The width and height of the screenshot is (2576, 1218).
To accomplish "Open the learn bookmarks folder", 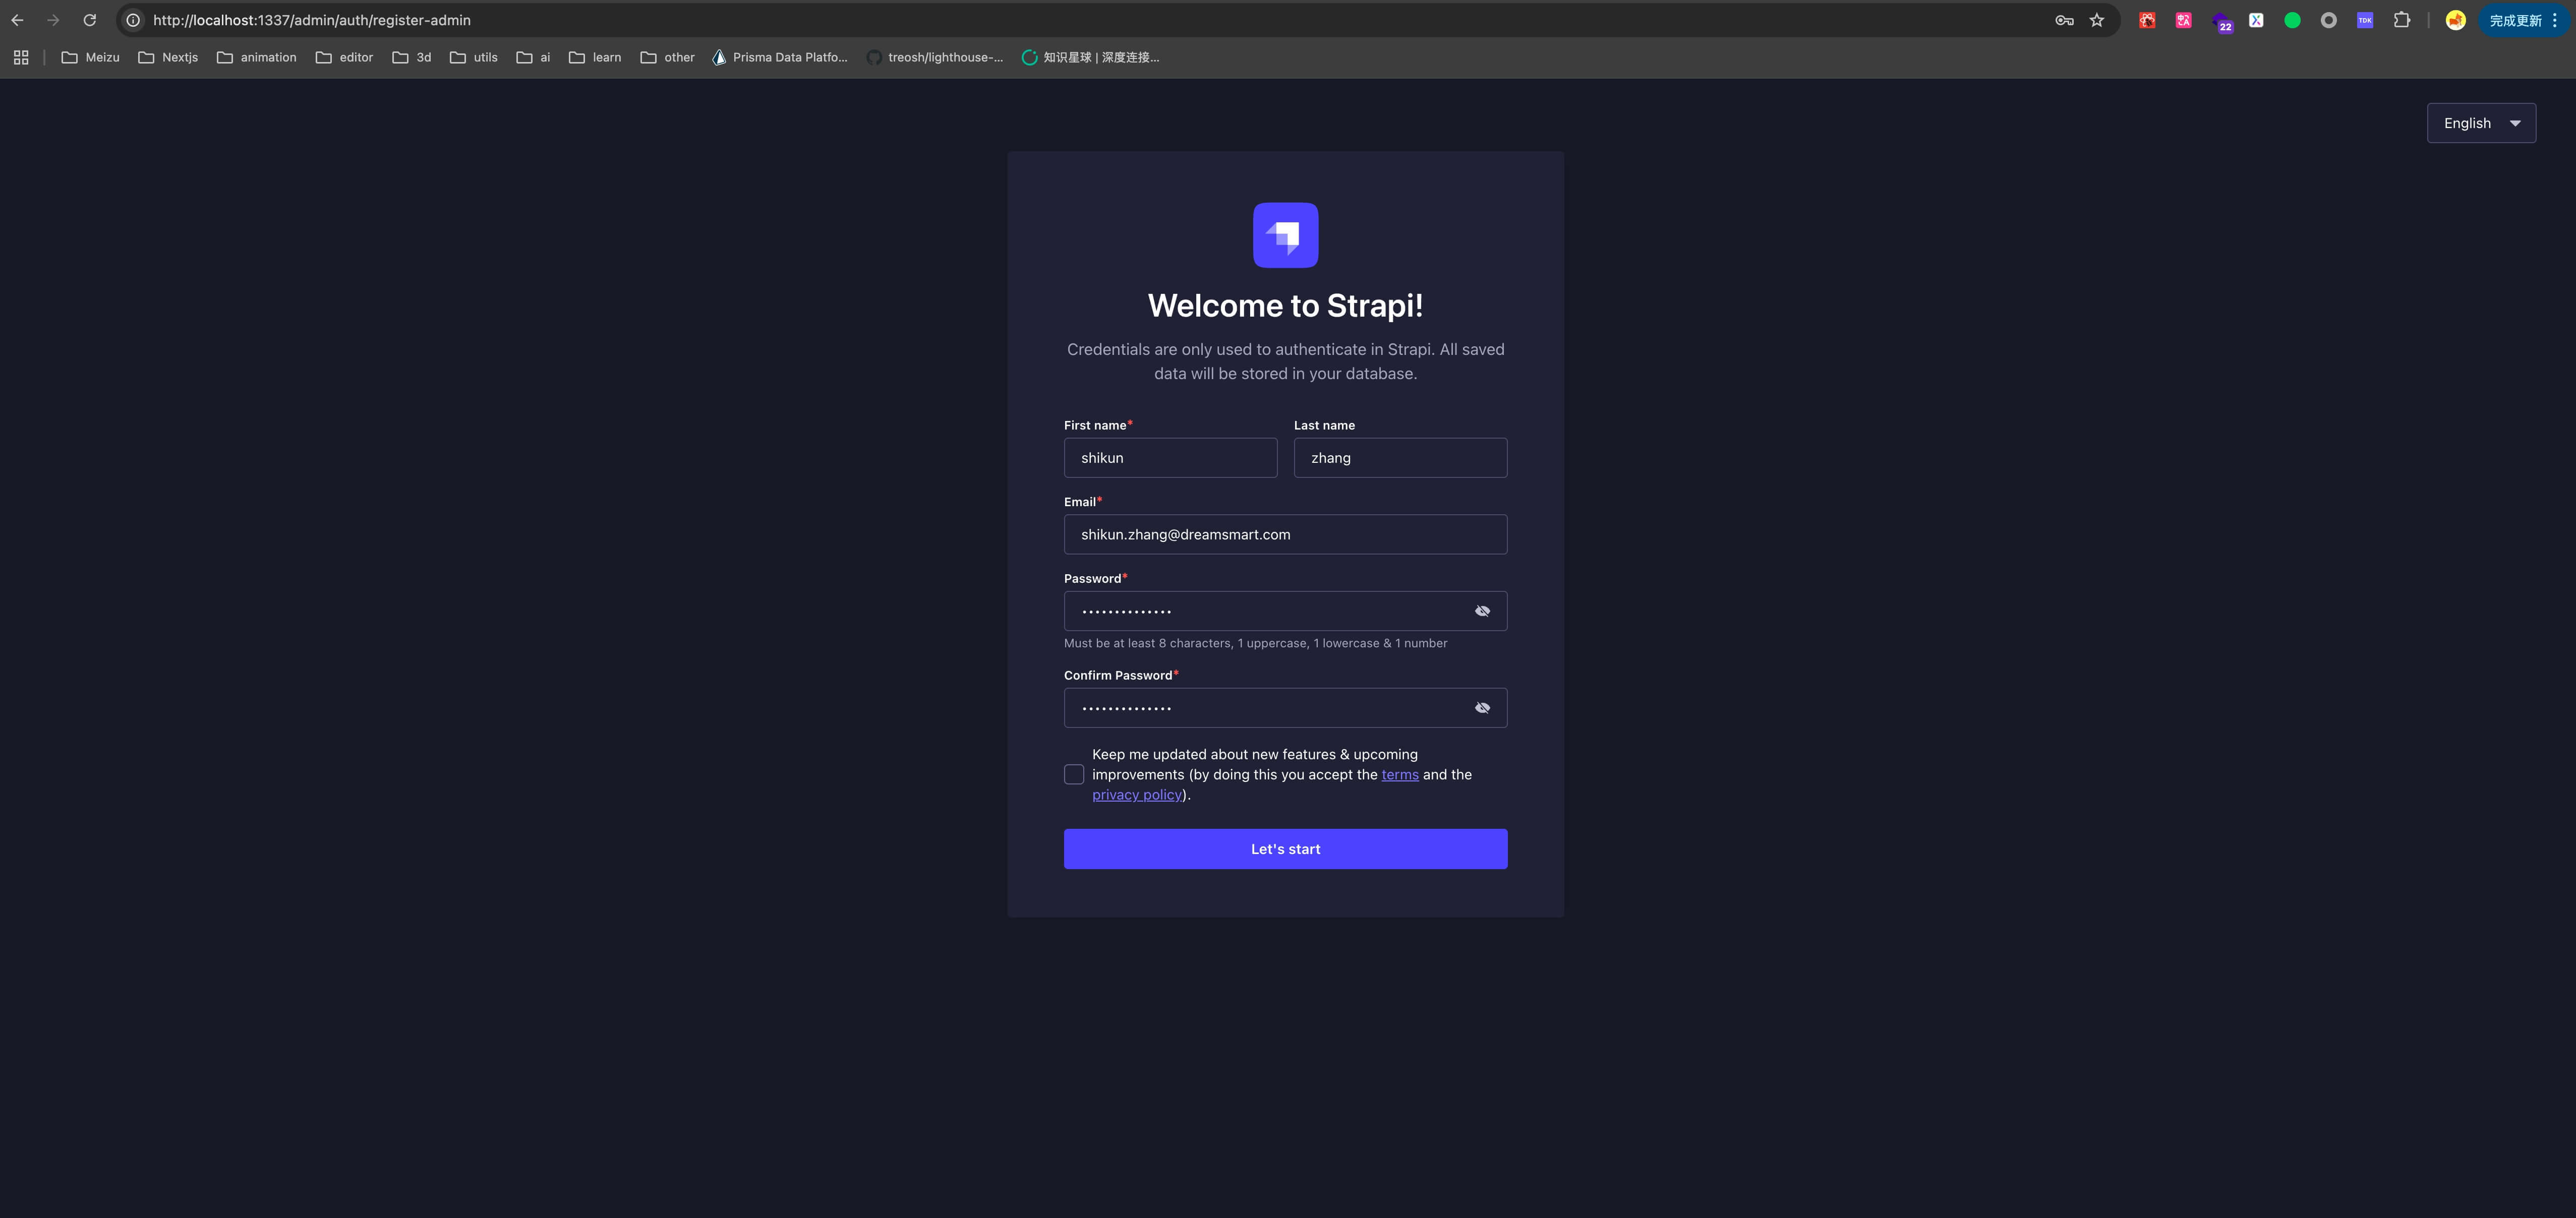I will [x=595, y=57].
